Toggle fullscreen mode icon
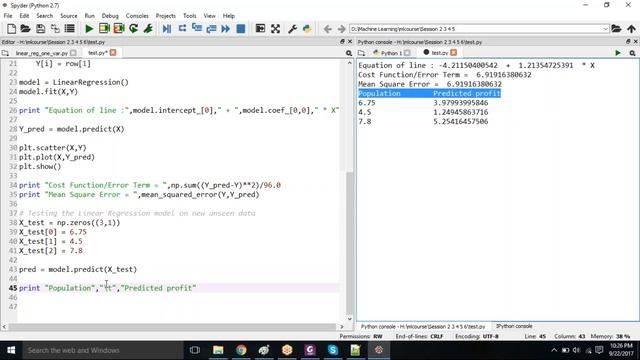Image resolution: width=640 pixels, height=360 pixels. pos(276,29)
